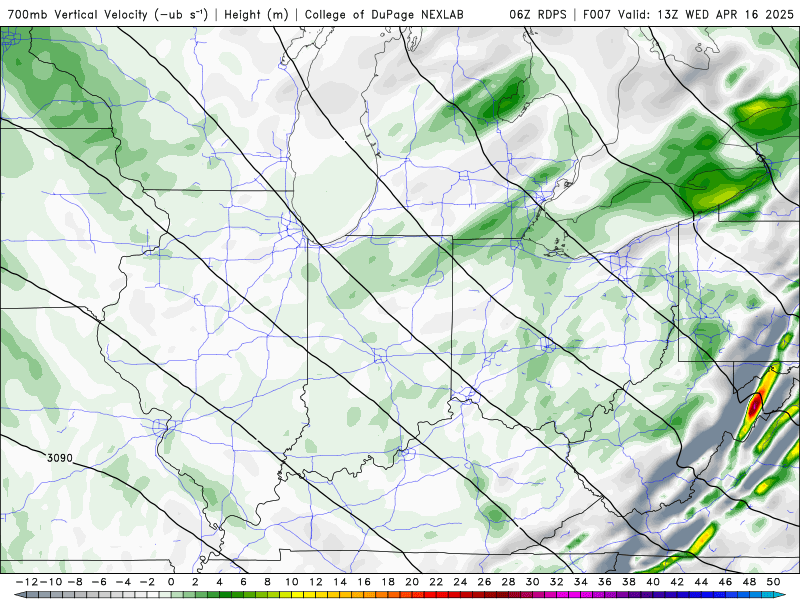Click the "28" color scale label
Image resolution: width=800 pixels, height=600 pixels.
508,582
